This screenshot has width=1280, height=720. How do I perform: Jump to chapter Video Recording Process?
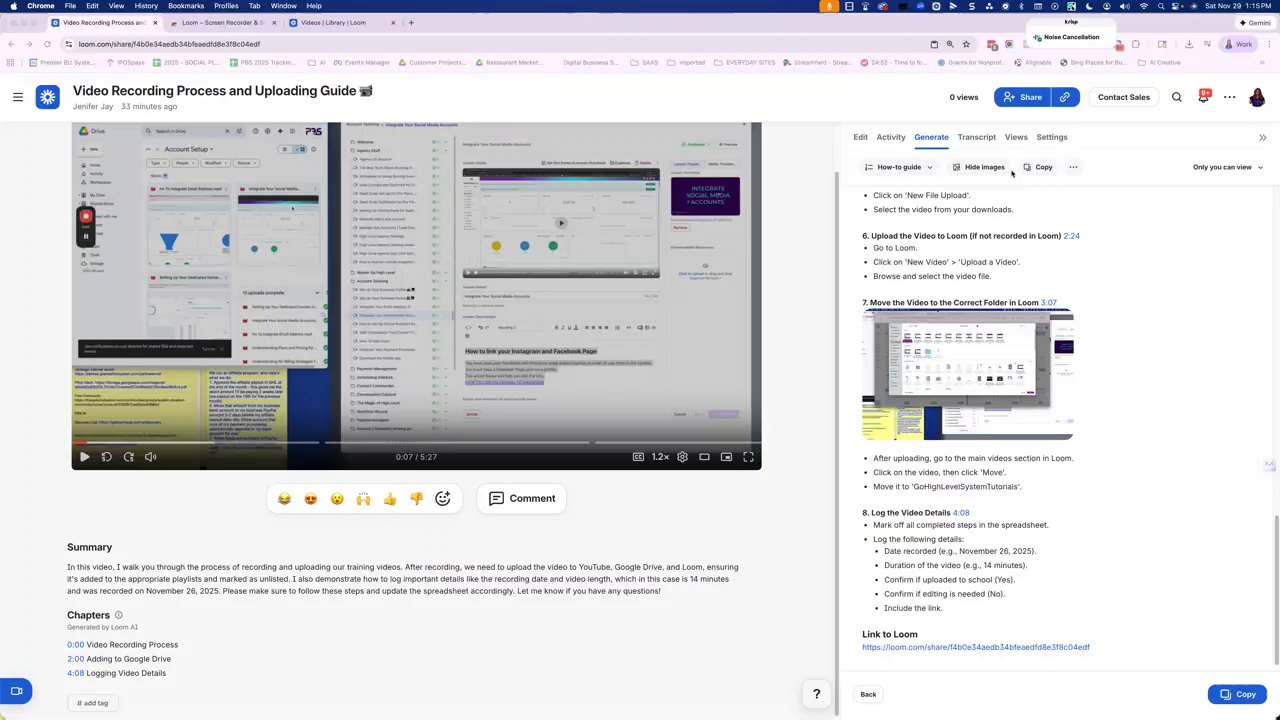click(x=122, y=645)
